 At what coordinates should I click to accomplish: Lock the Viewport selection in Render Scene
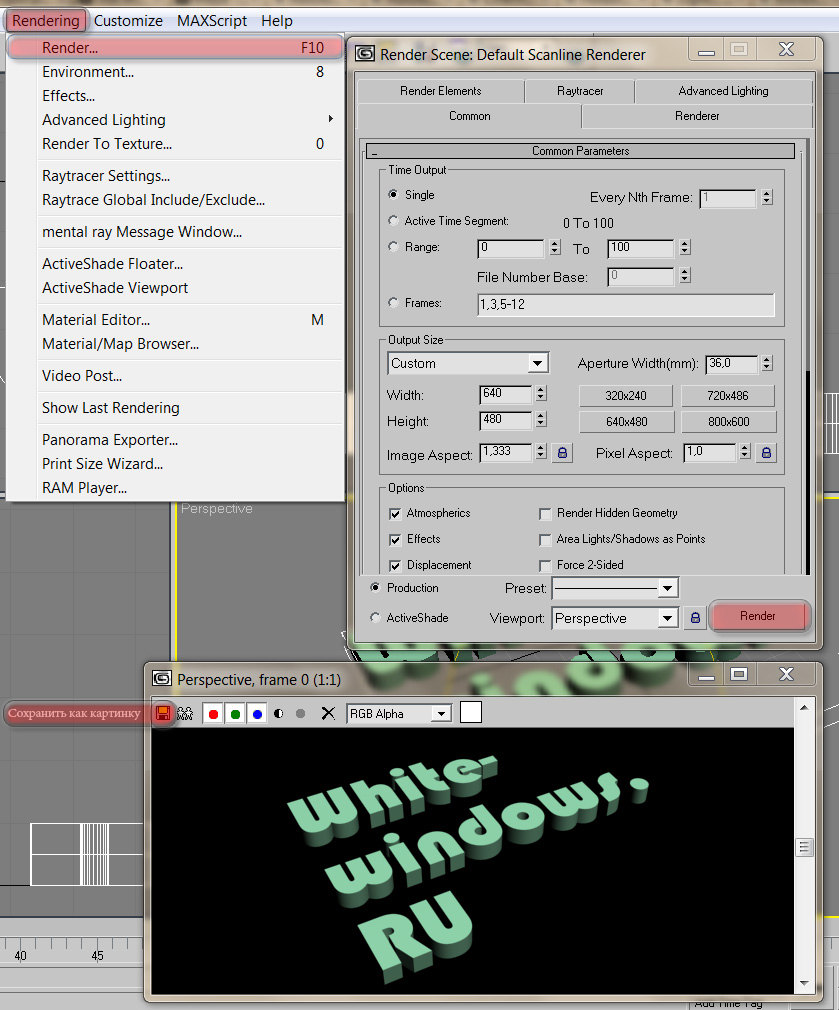695,618
